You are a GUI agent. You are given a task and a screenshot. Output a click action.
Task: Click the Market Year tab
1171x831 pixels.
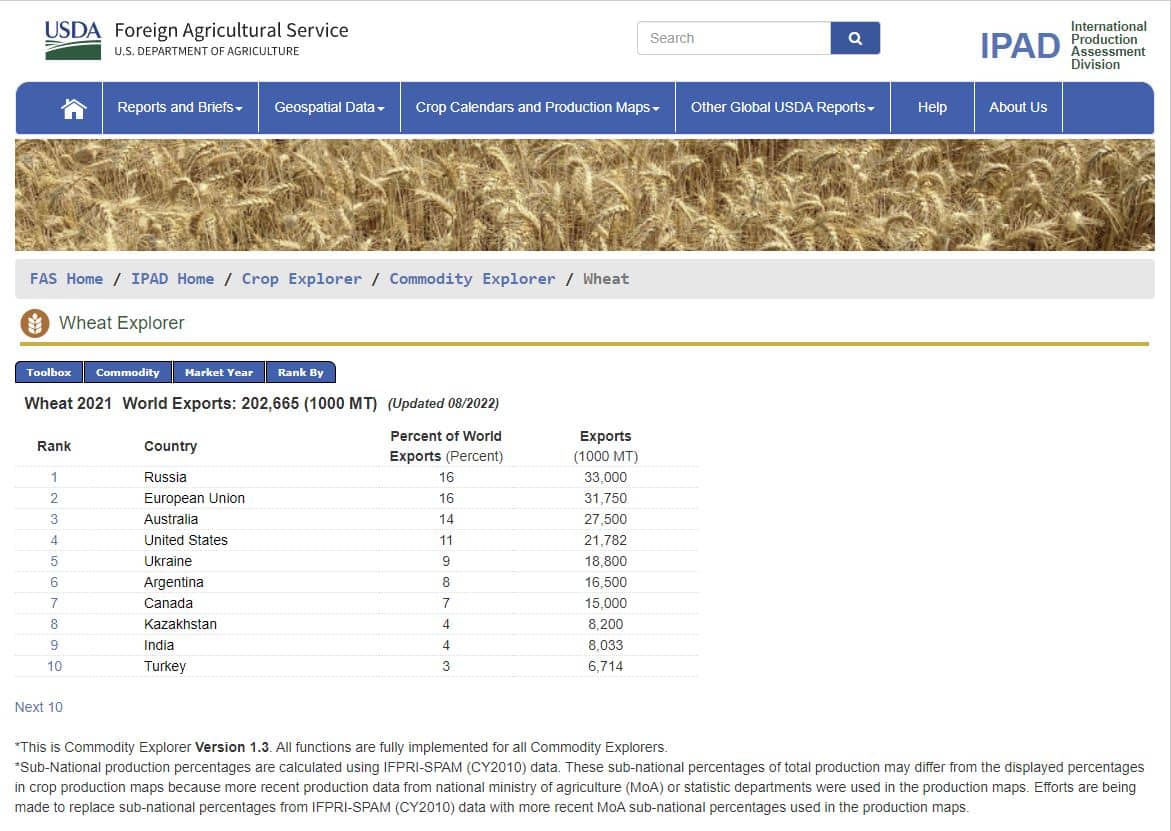tap(219, 372)
